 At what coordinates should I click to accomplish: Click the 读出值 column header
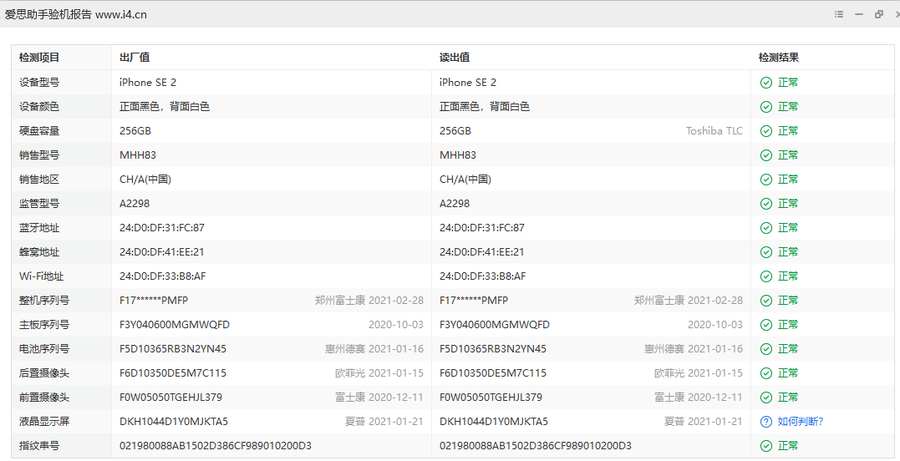[455, 58]
